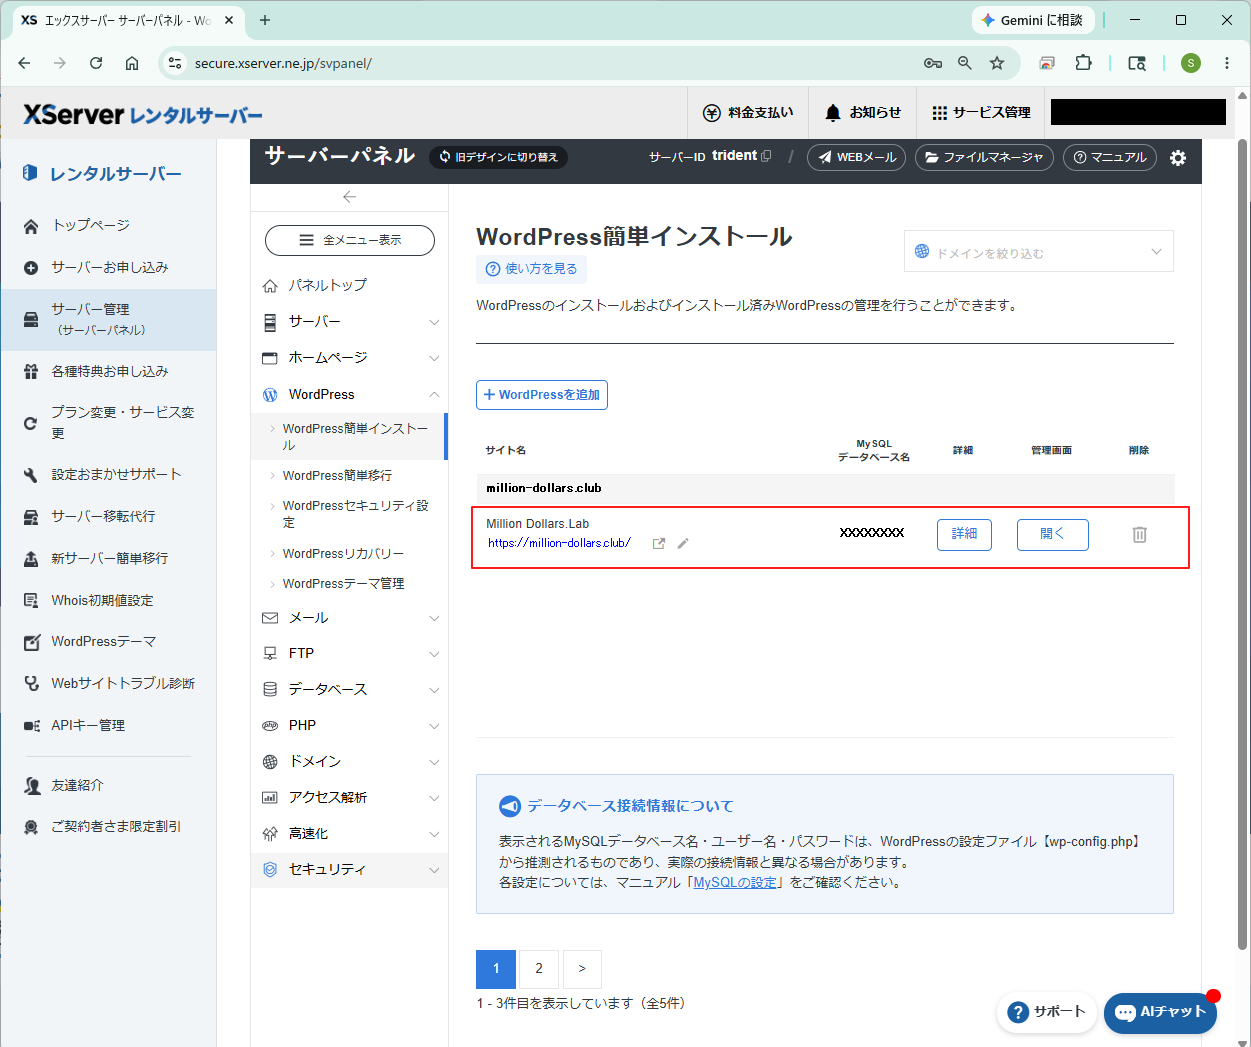The height and width of the screenshot is (1047, 1251).
Task: Select WordPressリカバリー submenu item
Action: (343, 553)
